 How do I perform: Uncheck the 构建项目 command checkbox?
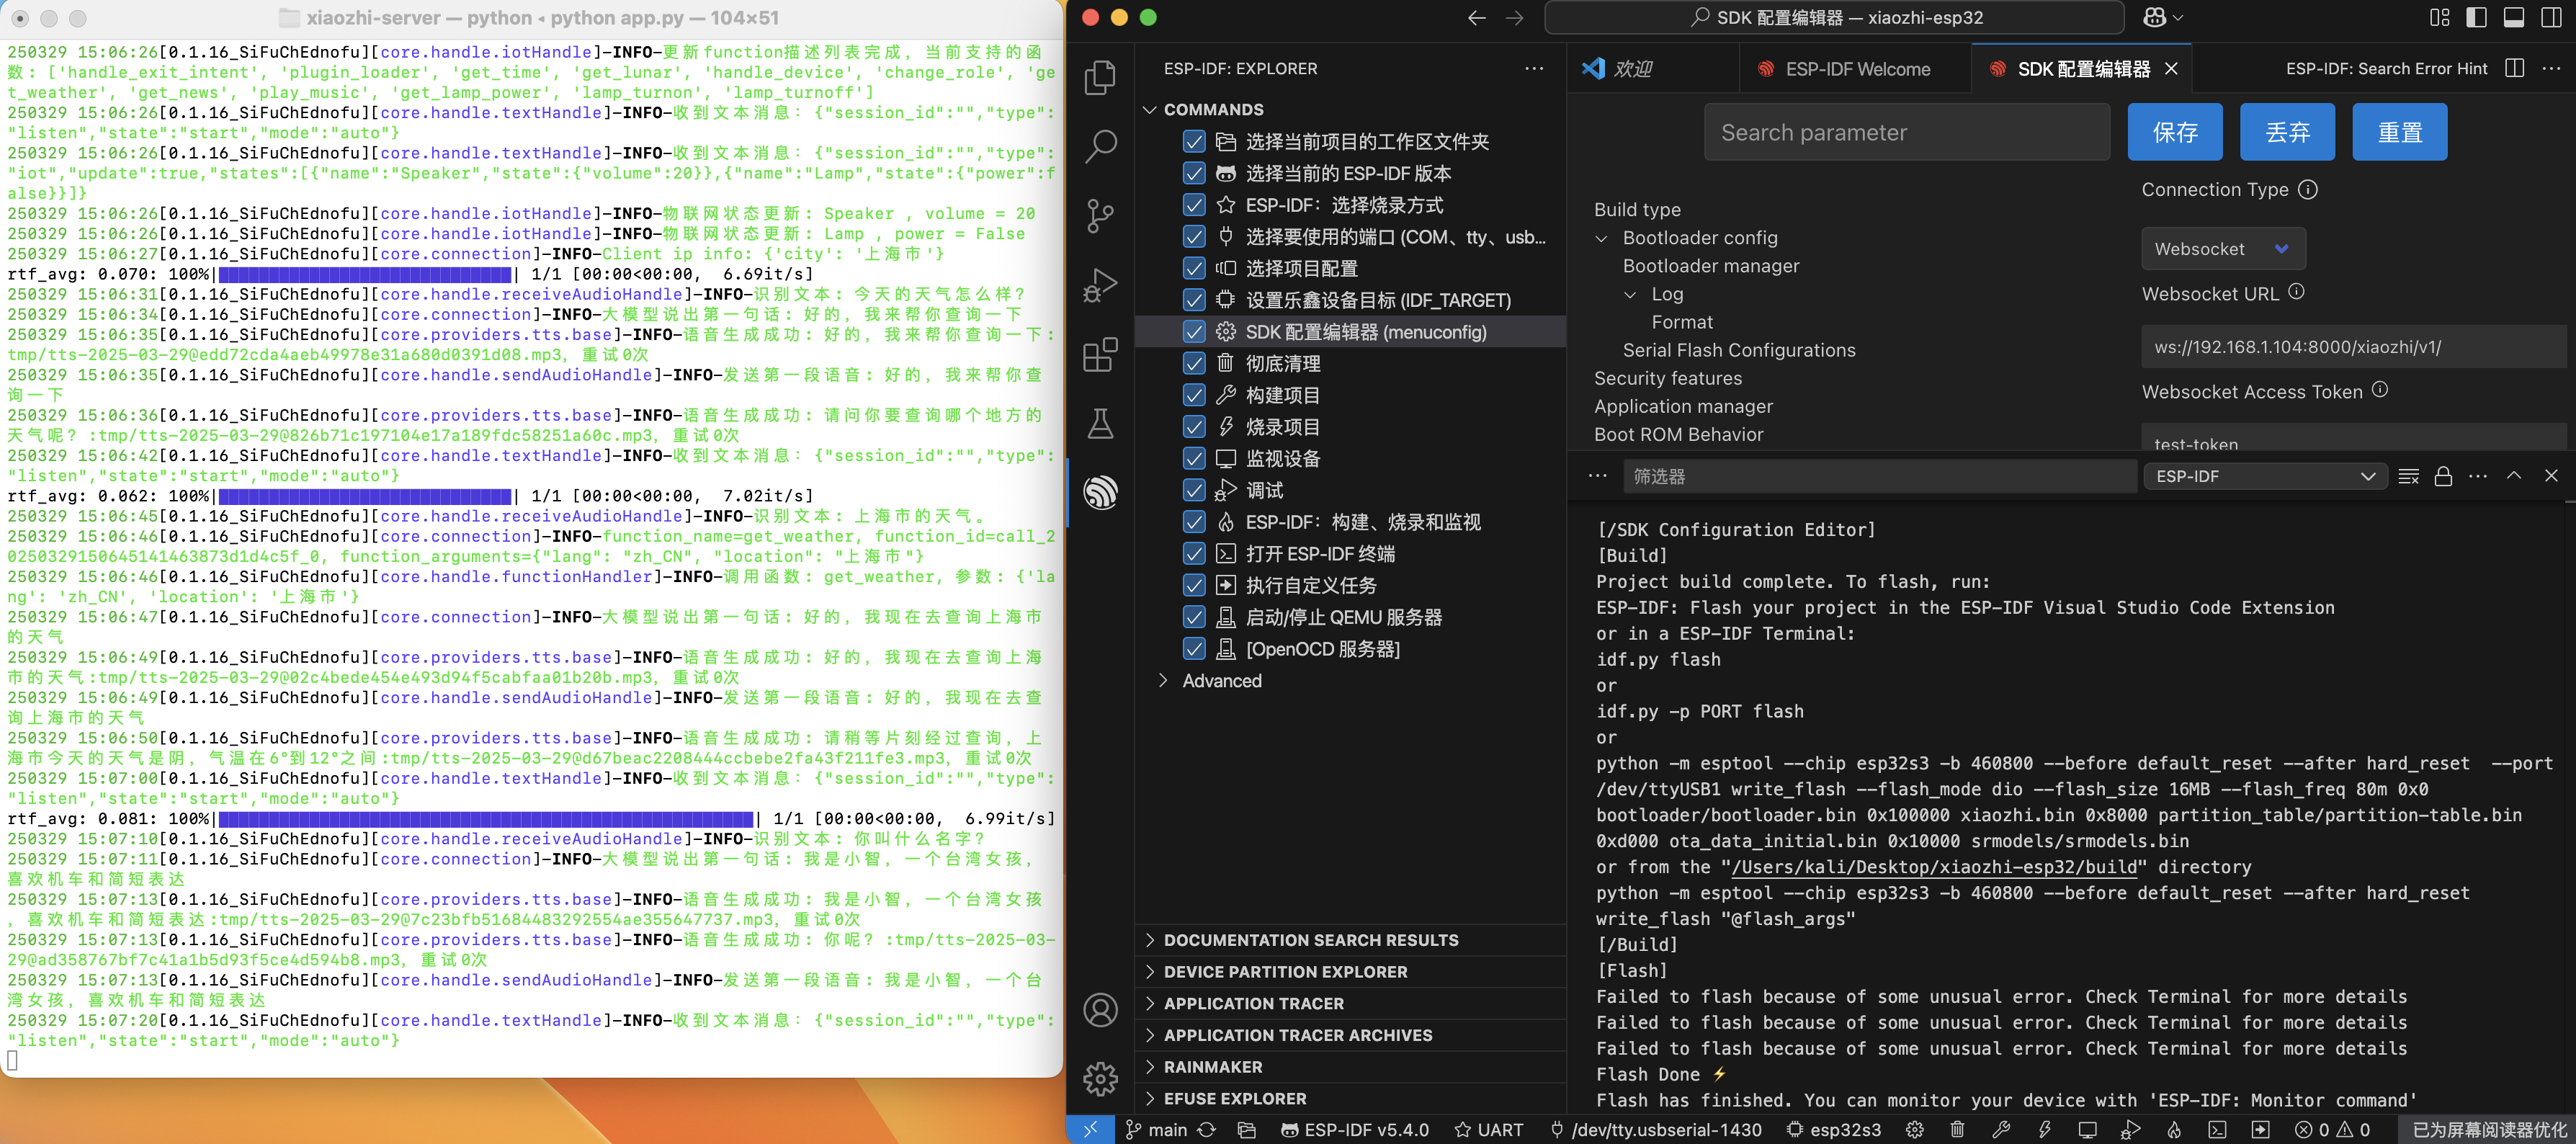(x=1194, y=395)
